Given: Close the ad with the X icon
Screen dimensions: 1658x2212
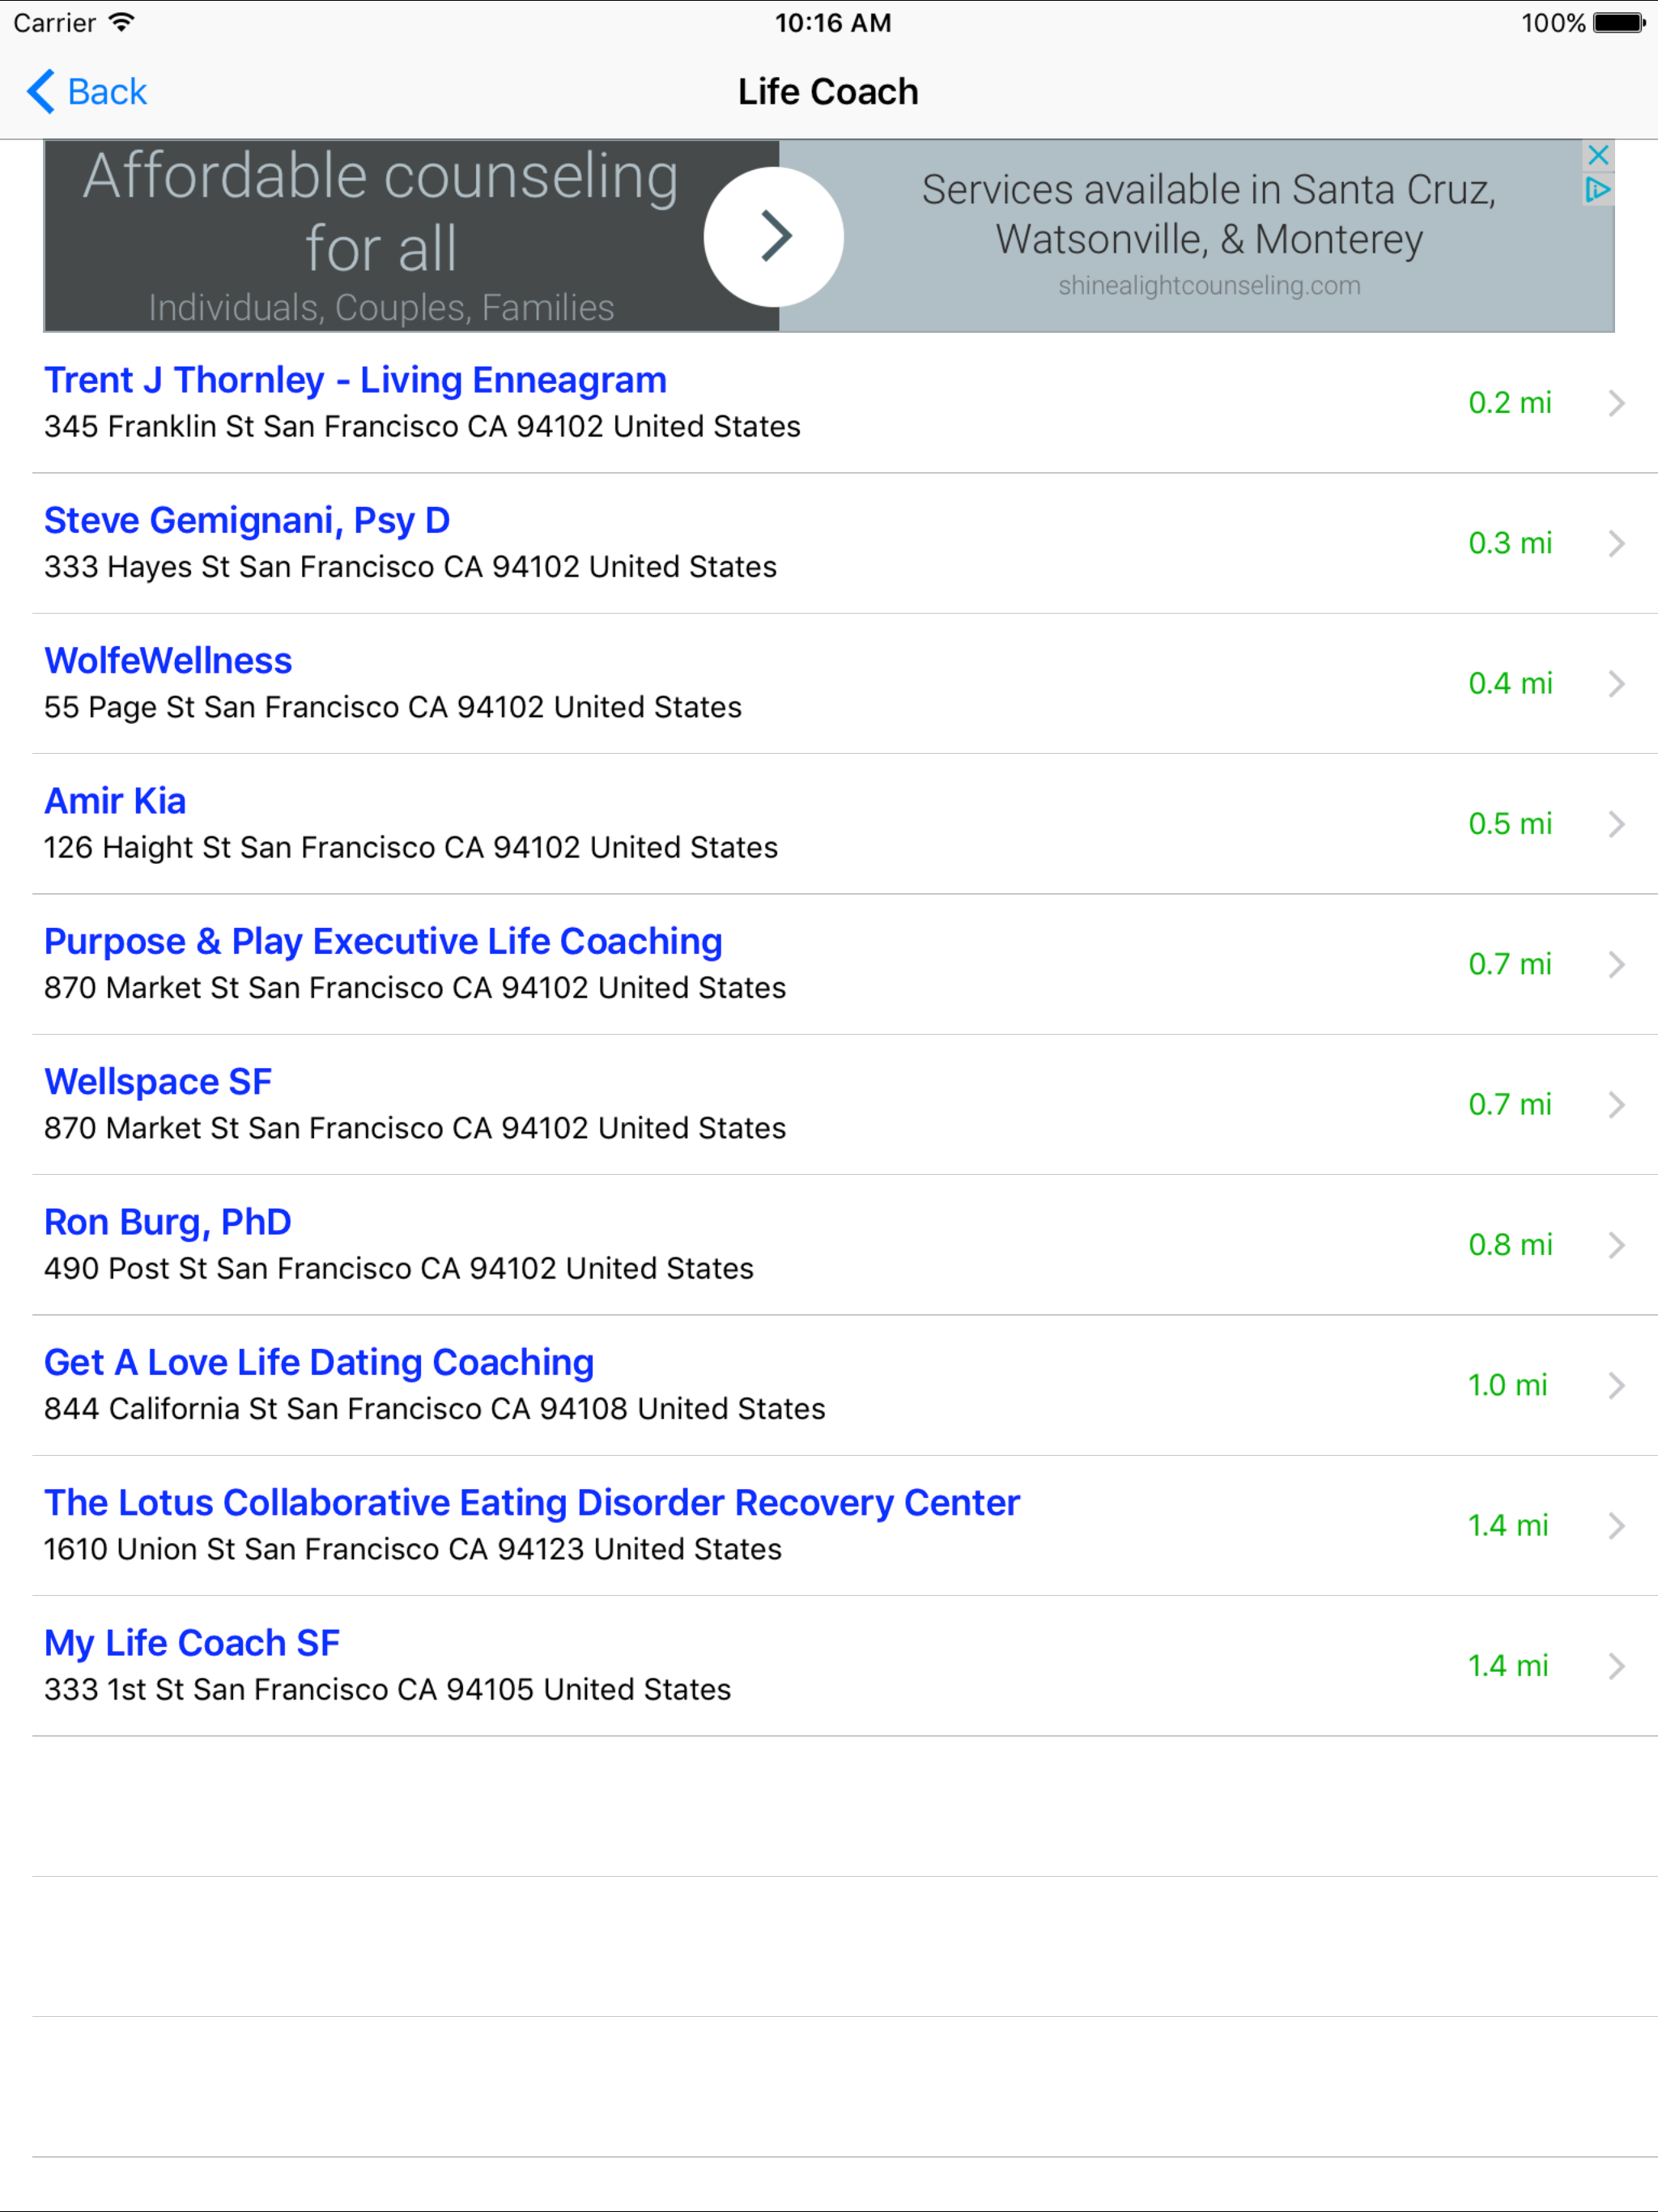Looking at the screenshot, I should 1598,155.
